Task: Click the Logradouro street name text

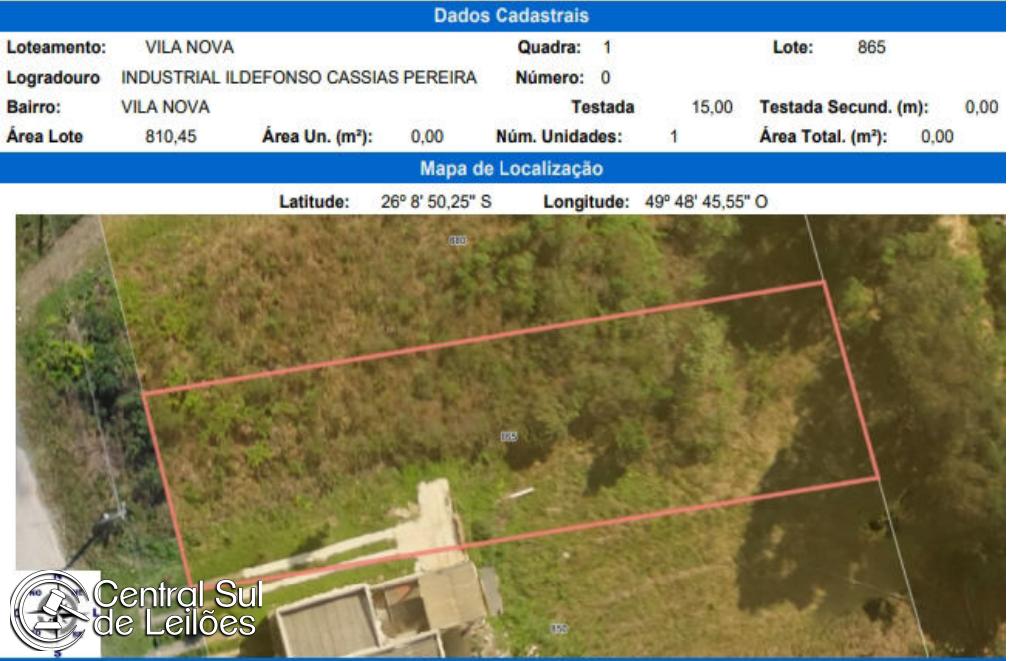Action: (x=299, y=77)
